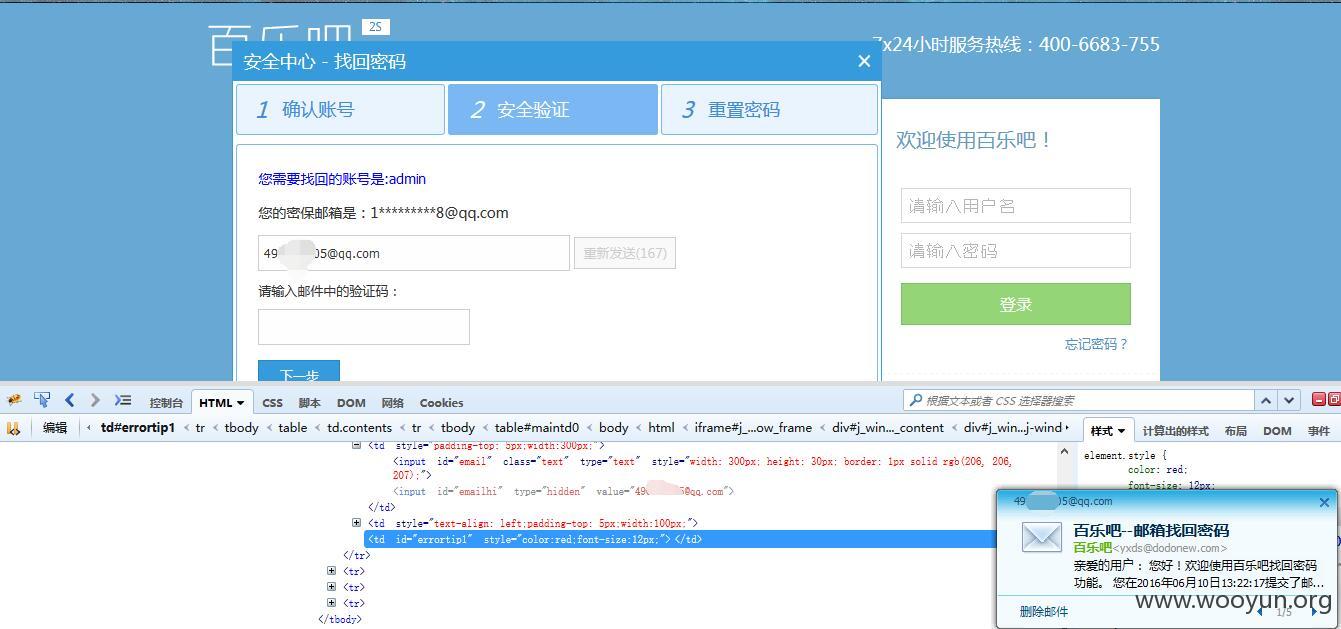Viewport: 1341px width, 629px height.
Task: Switch to the CSS panel tab
Action: click(x=272, y=403)
